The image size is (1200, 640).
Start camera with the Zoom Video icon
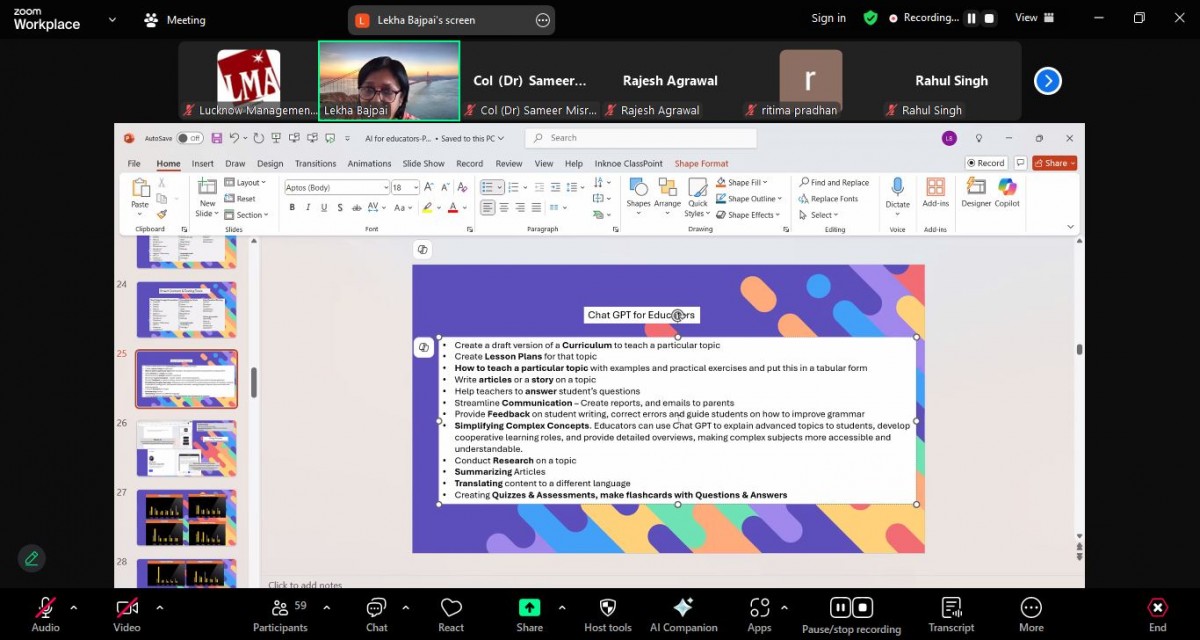click(127, 608)
